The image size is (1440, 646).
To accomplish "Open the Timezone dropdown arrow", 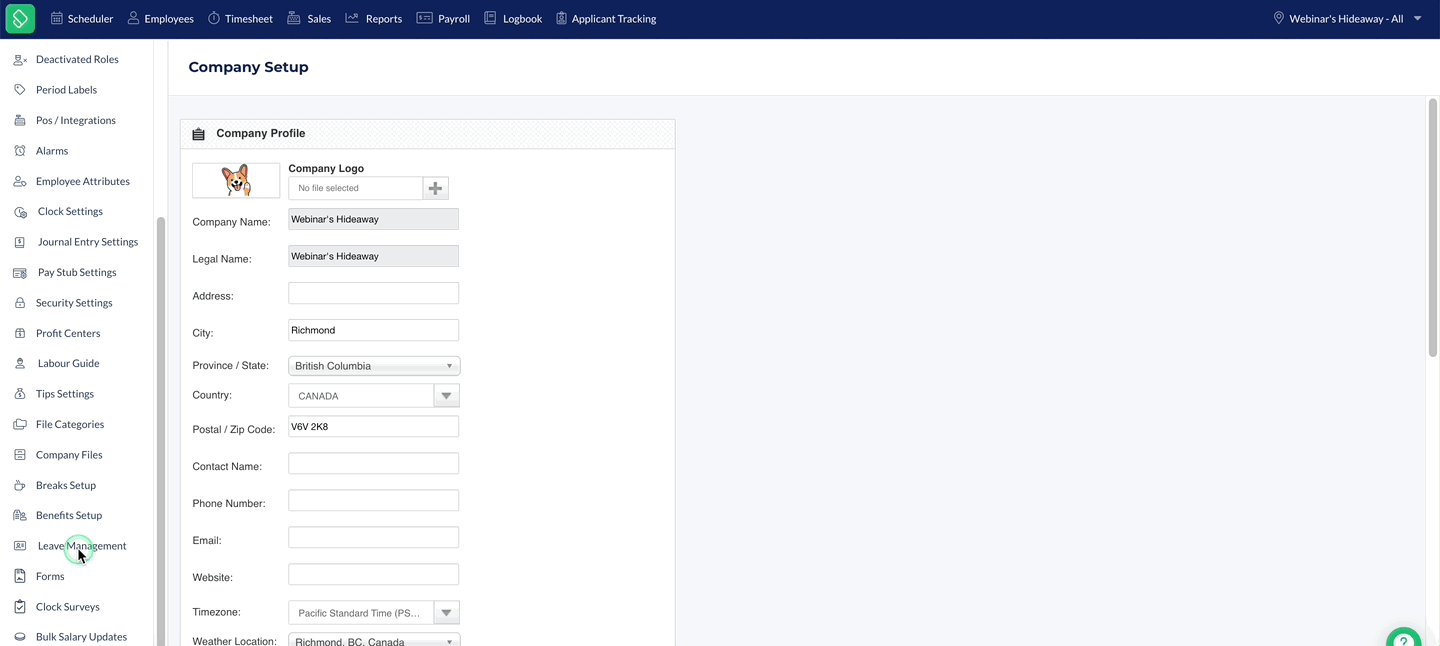I will 446,613.
